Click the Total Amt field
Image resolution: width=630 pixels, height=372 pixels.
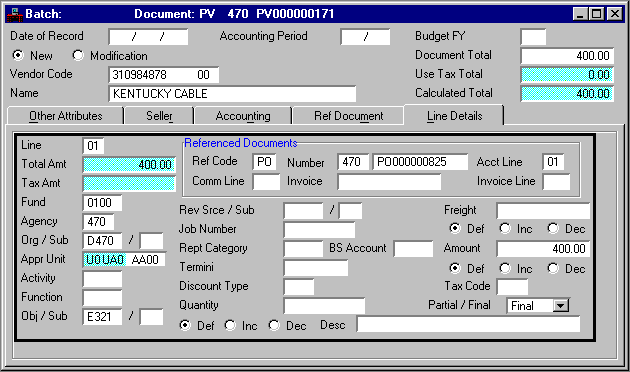tap(129, 164)
